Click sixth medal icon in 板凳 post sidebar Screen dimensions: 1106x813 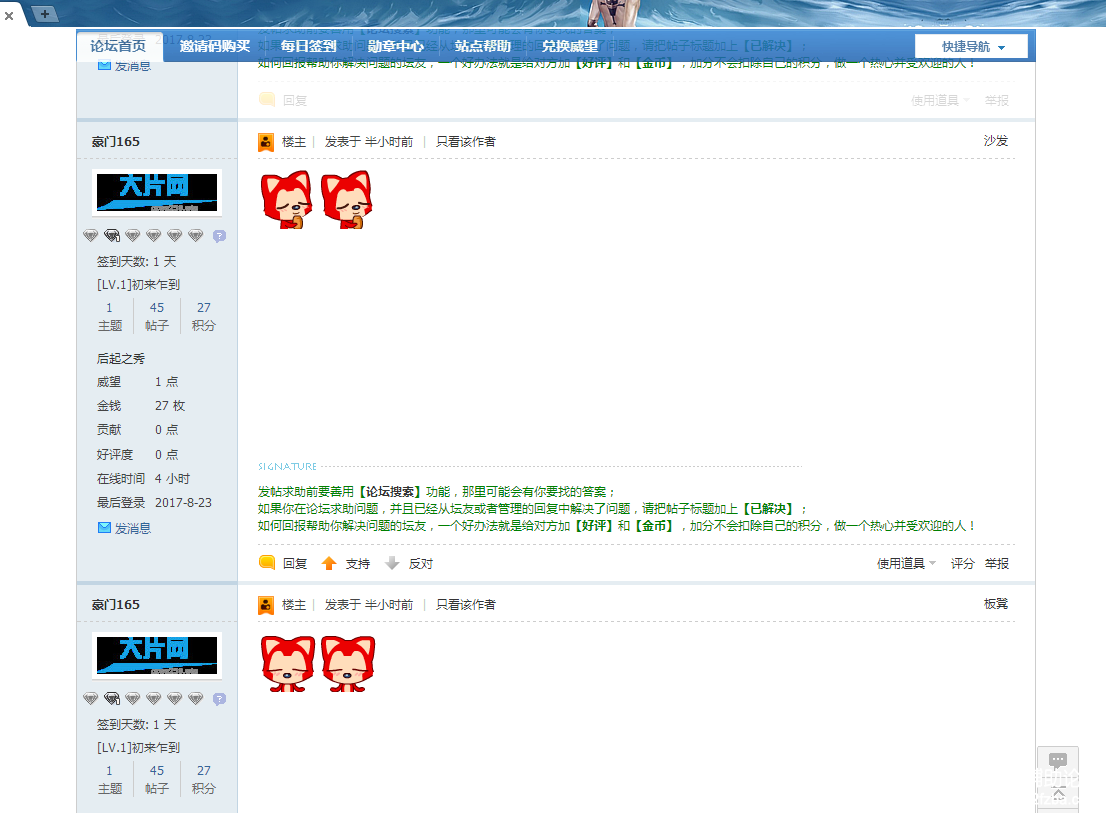click(196, 699)
